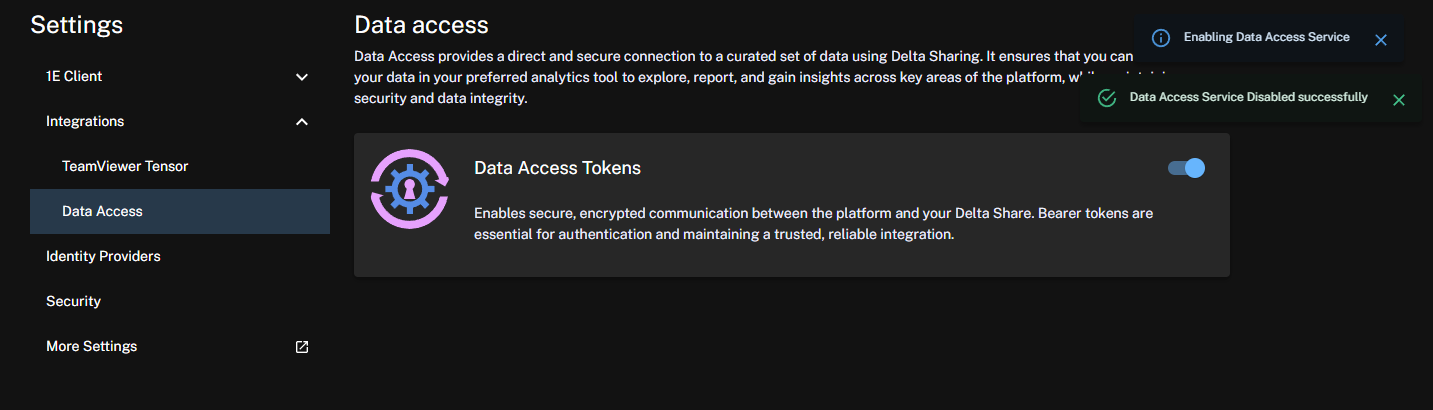
Task: Go to Identity Providers settings
Action: pos(103,256)
